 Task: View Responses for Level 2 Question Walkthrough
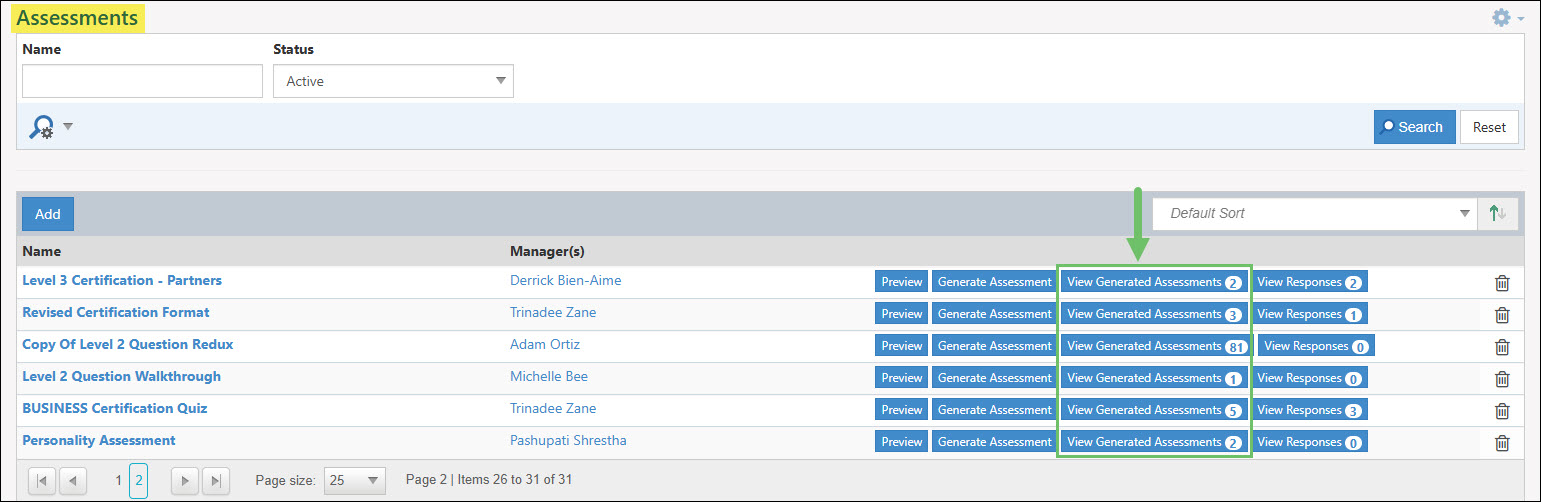pyautogui.click(x=1309, y=378)
